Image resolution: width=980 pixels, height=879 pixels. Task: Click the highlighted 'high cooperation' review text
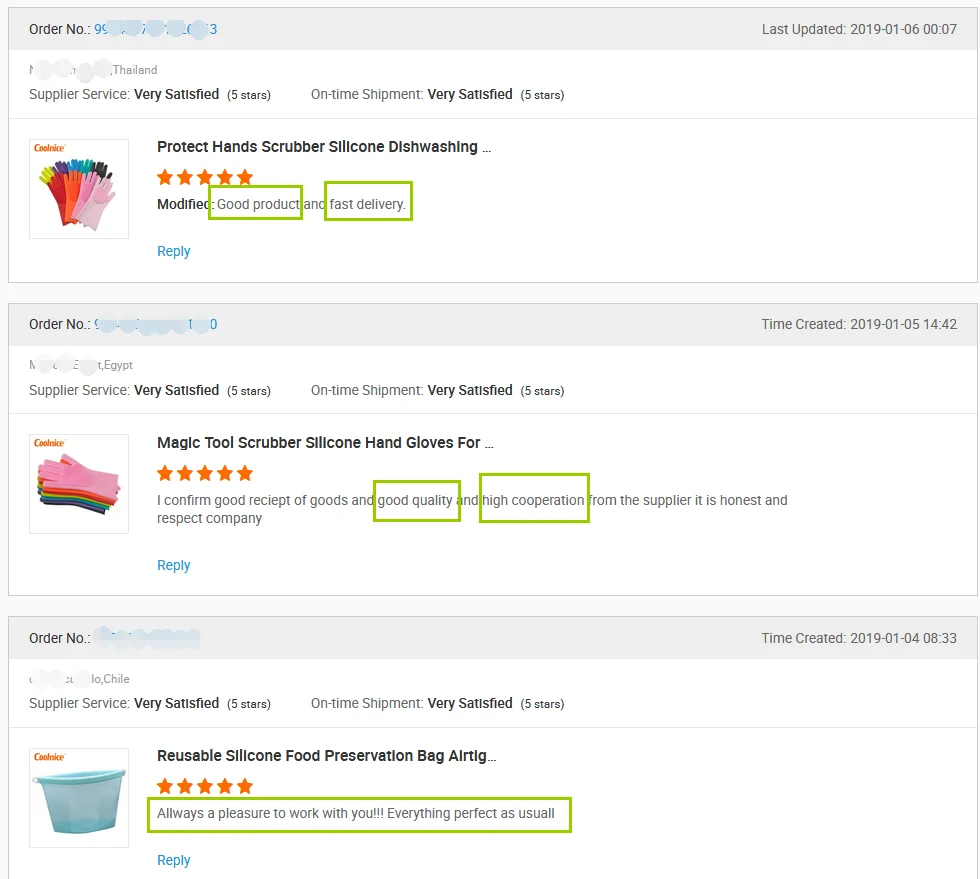(534, 500)
